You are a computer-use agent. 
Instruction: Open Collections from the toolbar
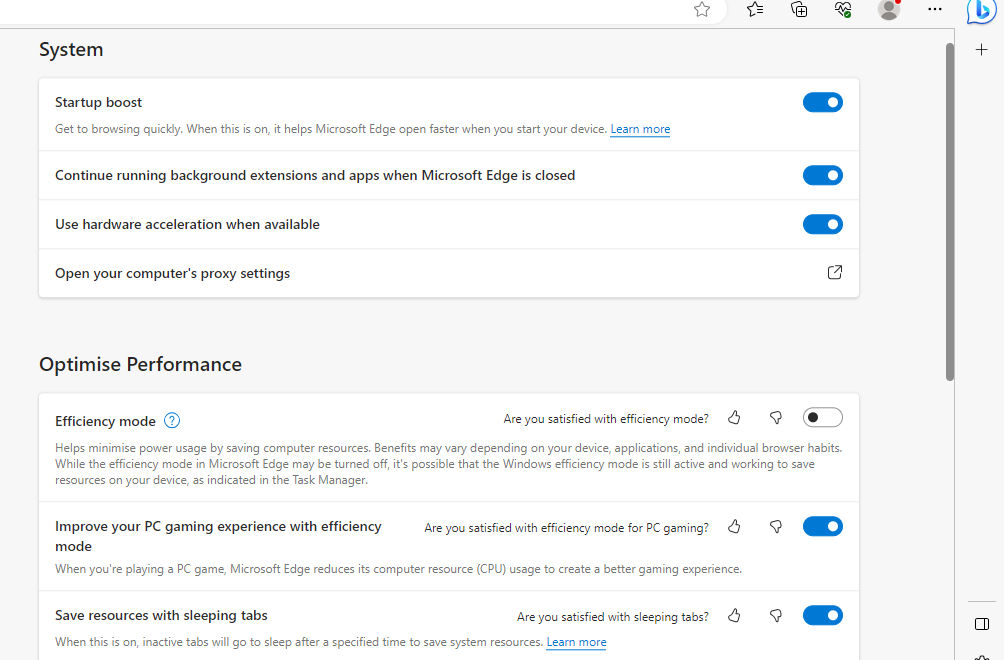coord(798,11)
